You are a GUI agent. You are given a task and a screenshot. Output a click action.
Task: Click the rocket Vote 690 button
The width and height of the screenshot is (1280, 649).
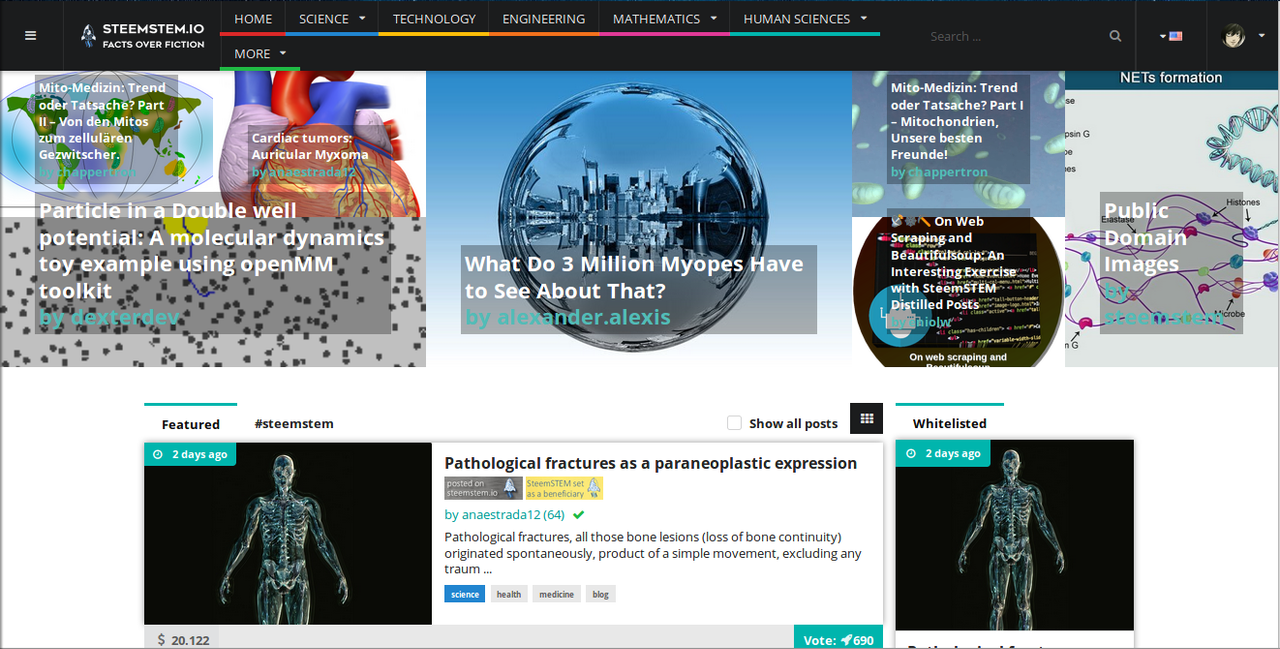pos(838,639)
